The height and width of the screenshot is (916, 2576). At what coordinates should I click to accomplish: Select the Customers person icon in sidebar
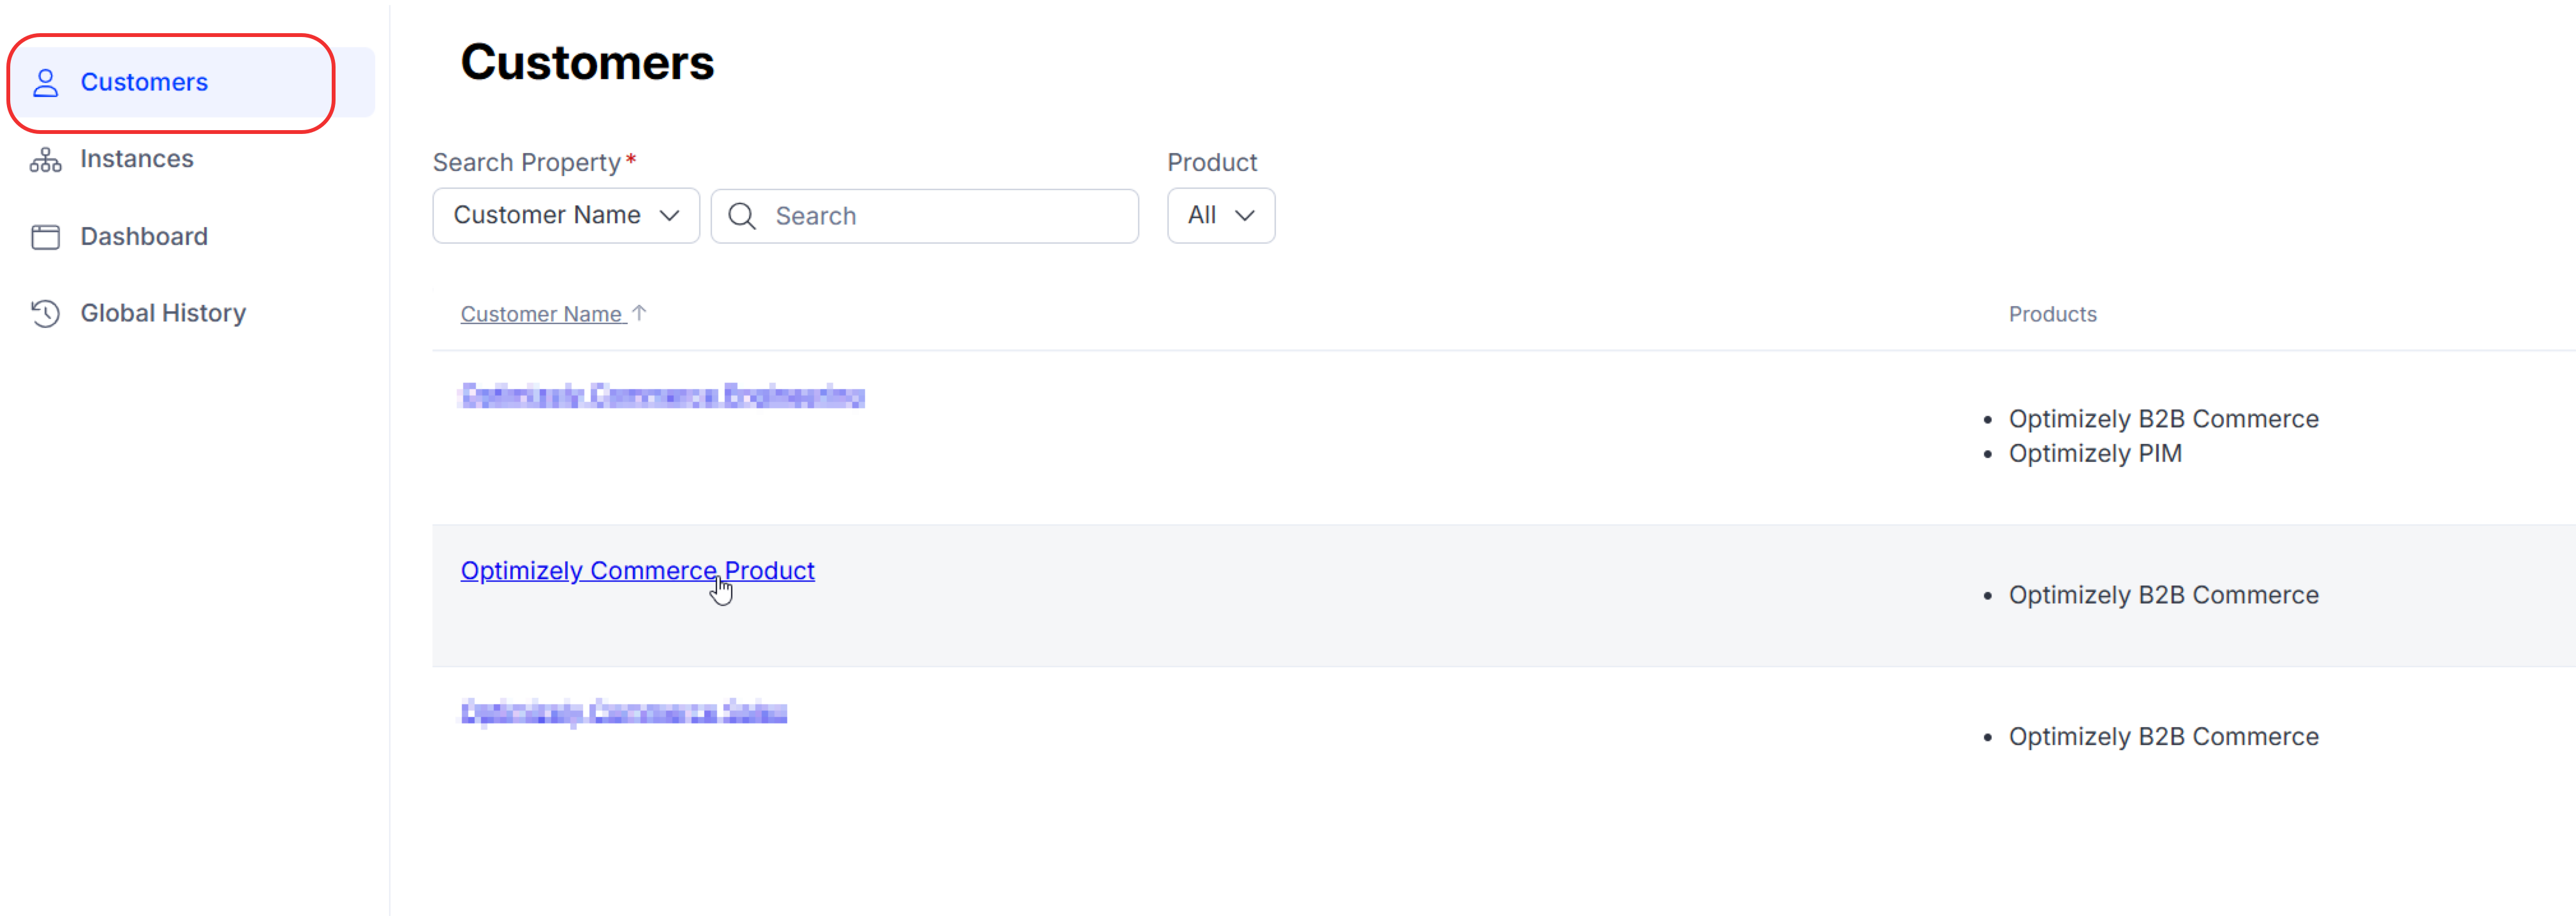pyautogui.click(x=45, y=82)
